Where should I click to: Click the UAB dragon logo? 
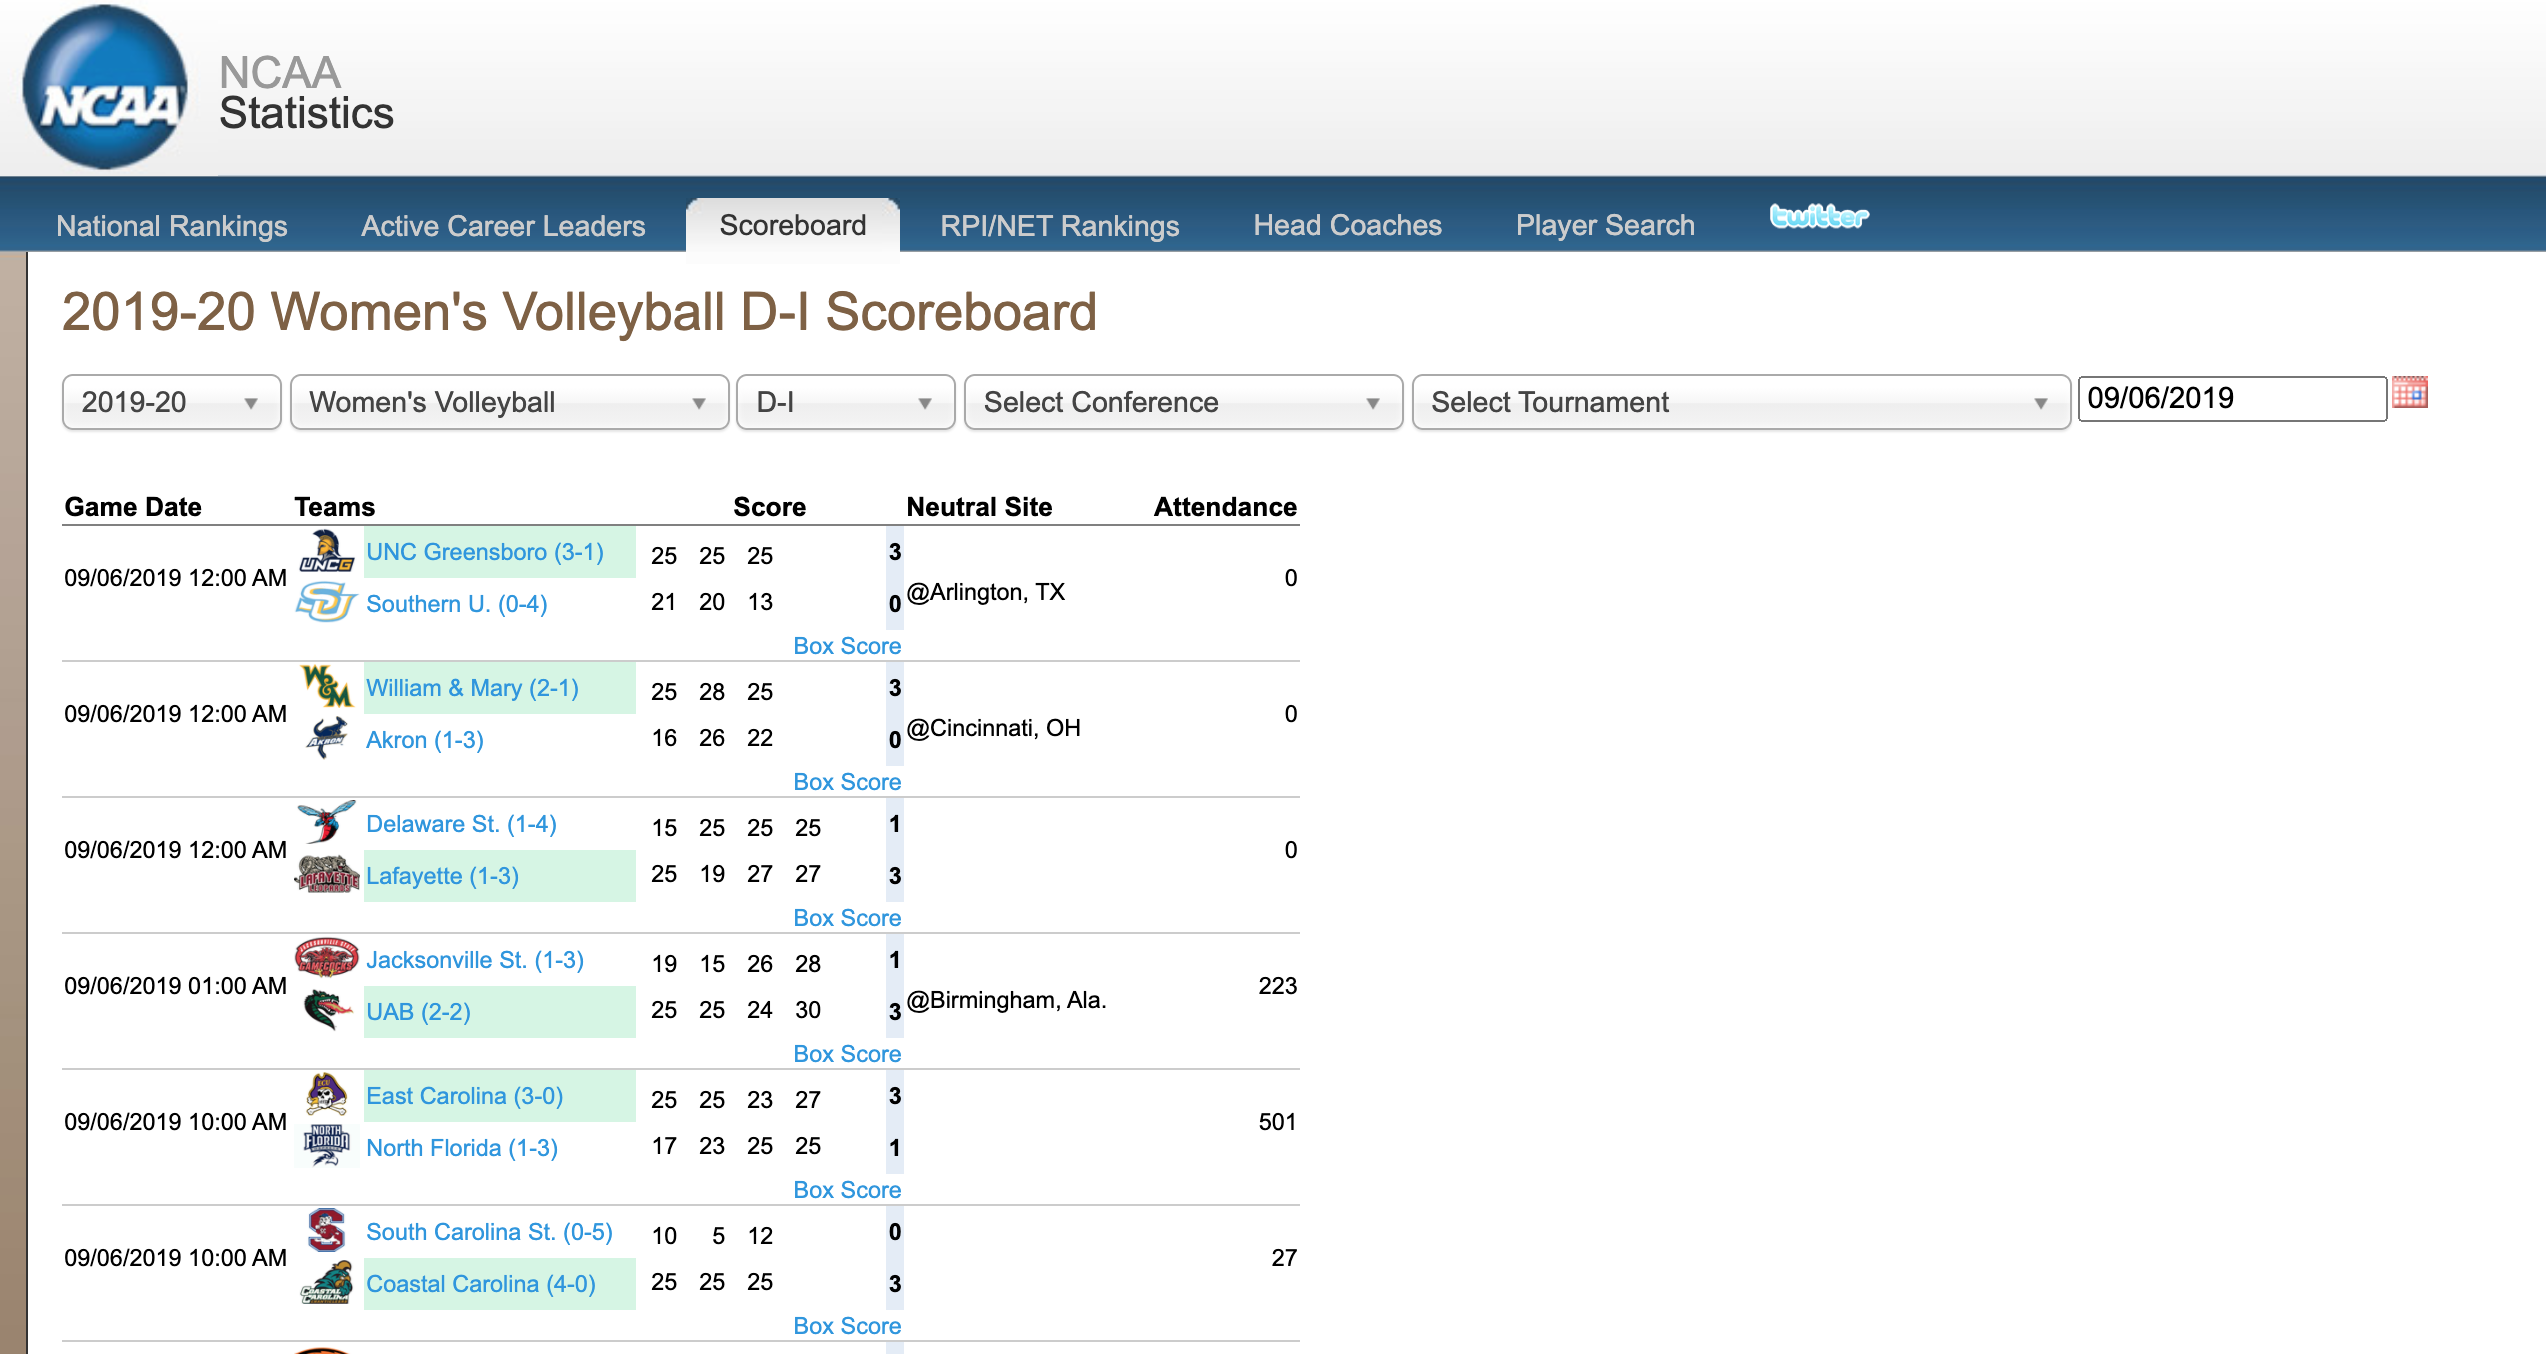(326, 1010)
